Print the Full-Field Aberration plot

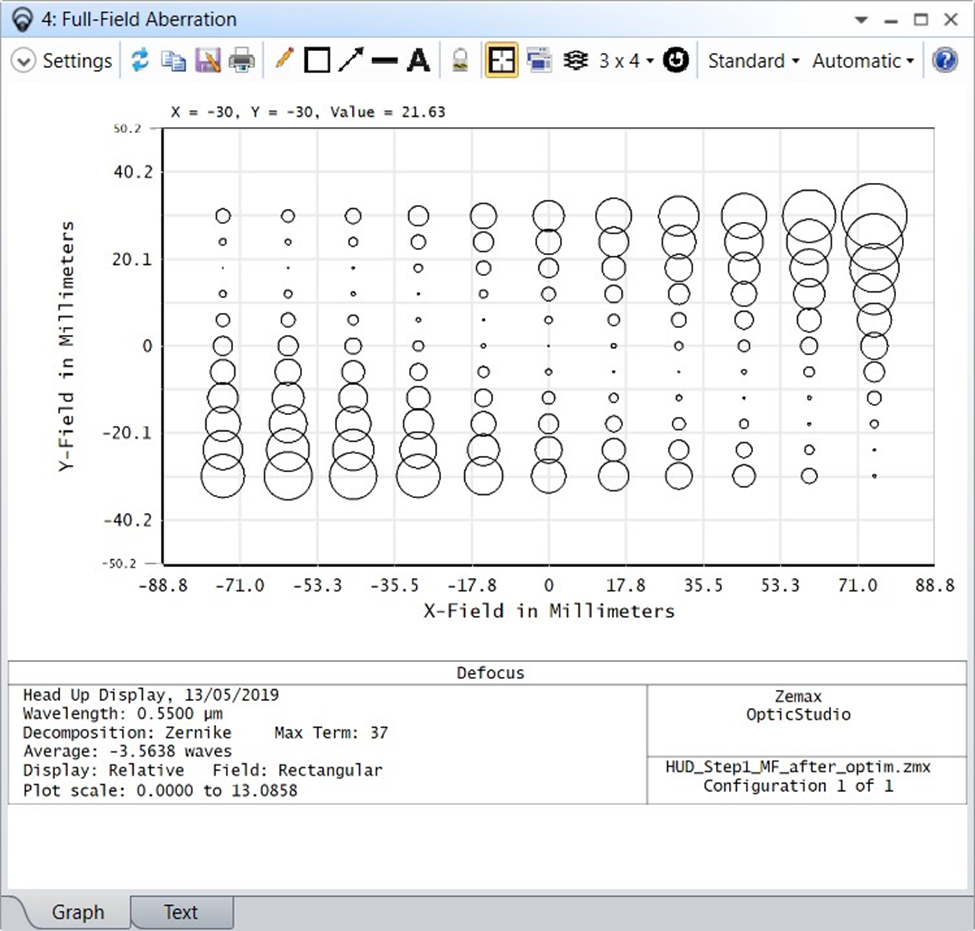pyautogui.click(x=241, y=61)
